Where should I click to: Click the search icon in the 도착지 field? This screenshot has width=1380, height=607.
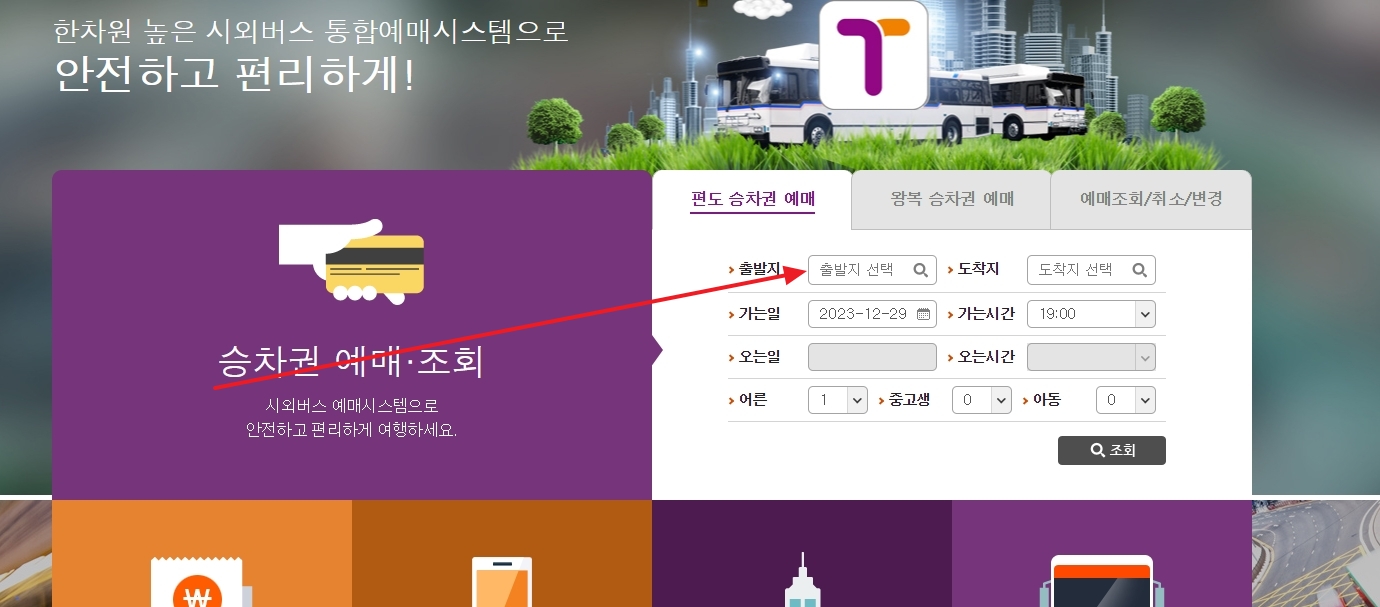pos(1140,269)
